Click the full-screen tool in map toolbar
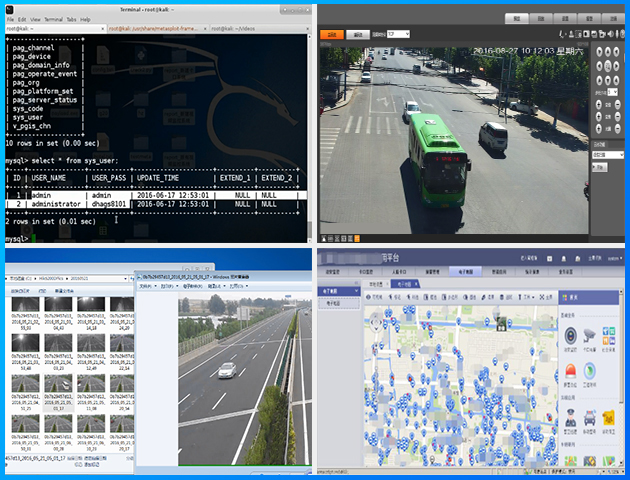The width and height of the screenshot is (630, 480). [546, 297]
